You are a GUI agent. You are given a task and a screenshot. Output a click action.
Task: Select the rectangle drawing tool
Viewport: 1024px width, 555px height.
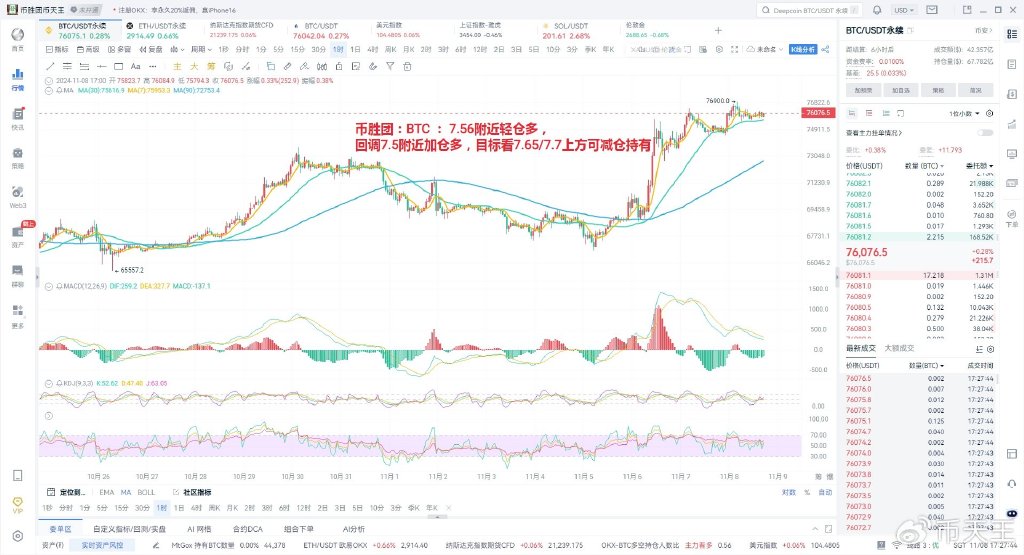(118, 66)
